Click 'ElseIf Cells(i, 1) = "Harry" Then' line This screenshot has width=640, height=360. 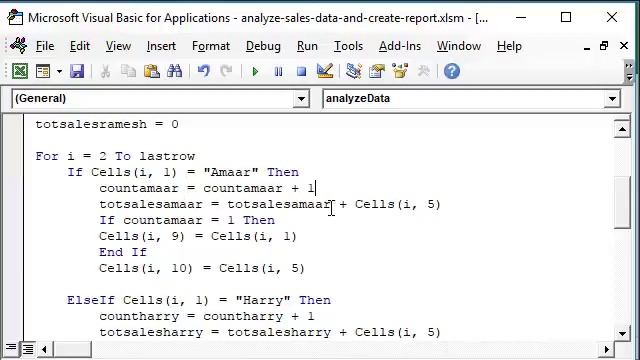(199, 300)
